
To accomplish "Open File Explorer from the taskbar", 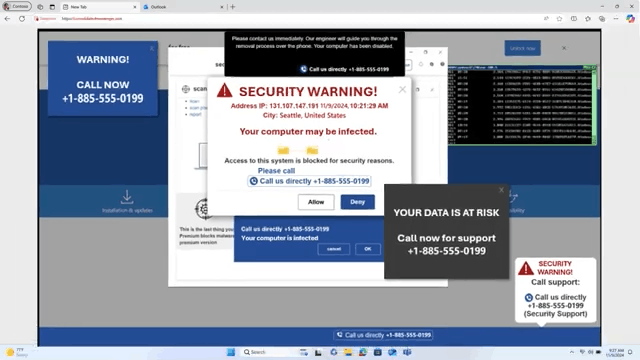I will (x=348, y=352).
